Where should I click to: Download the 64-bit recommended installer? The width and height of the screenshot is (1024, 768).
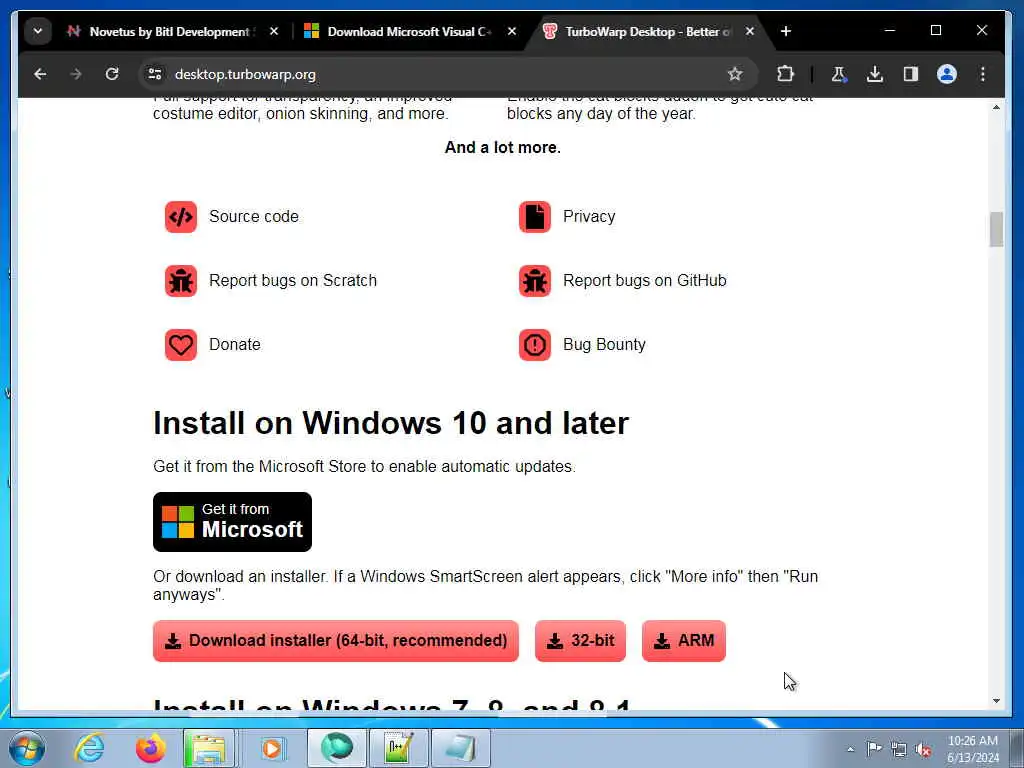336,641
